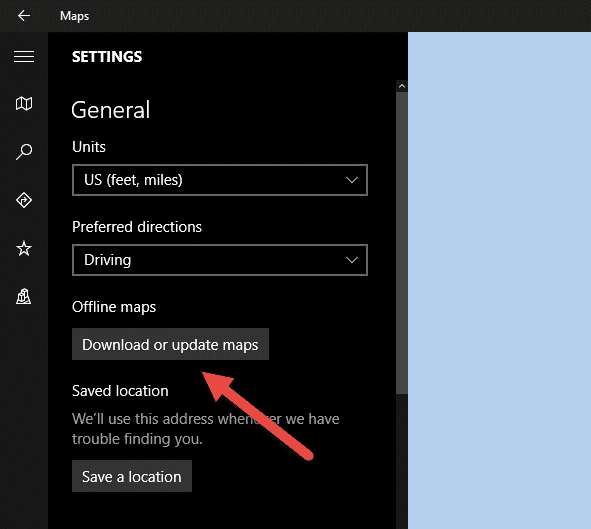Go back using the arrow beside Maps

click(24, 15)
